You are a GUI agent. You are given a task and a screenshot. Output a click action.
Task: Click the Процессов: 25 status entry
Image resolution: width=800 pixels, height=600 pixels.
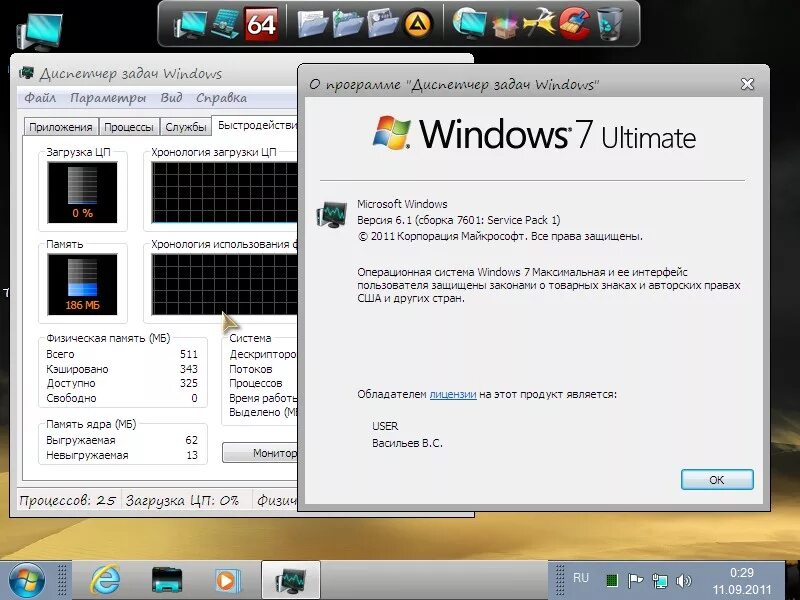click(68, 501)
